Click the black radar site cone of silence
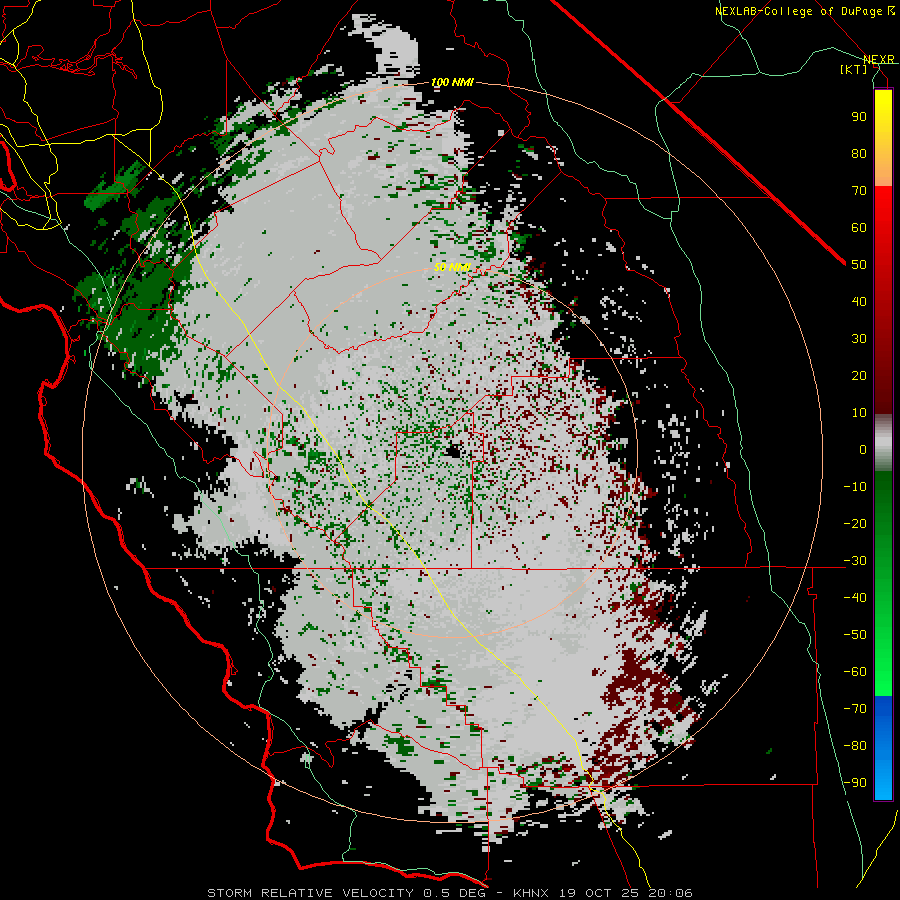Screen dimensions: 900x900 (x=452, y=452)
